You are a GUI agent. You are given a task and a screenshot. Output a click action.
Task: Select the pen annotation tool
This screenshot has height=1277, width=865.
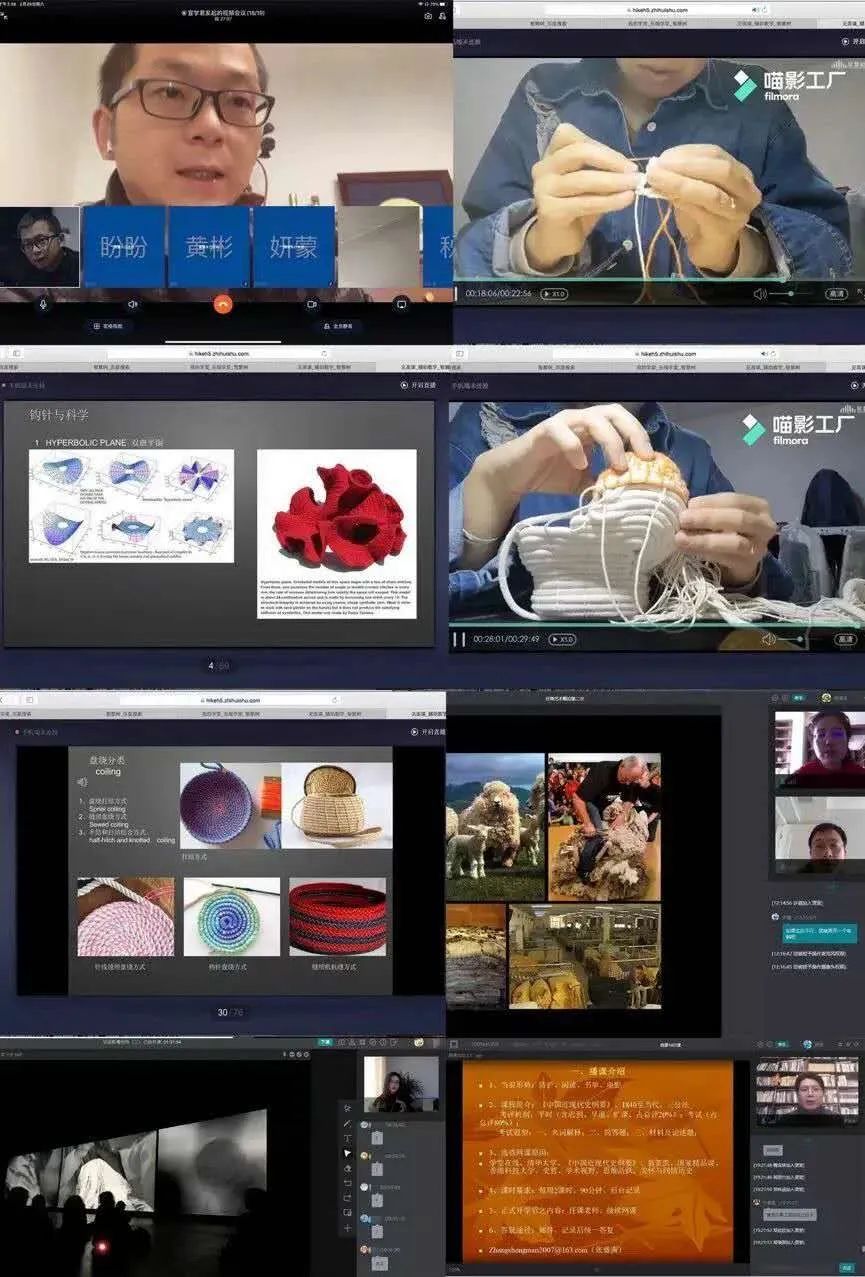pos(348,1123)
